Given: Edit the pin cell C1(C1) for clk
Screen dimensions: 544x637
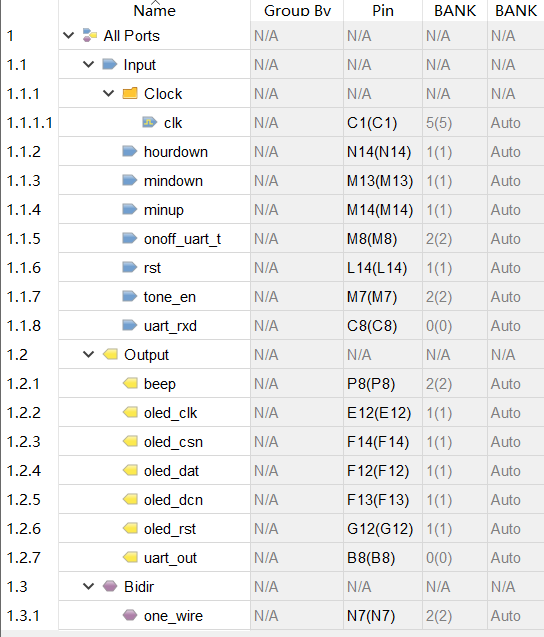Looking at the screenshot, I should (383, 122).
